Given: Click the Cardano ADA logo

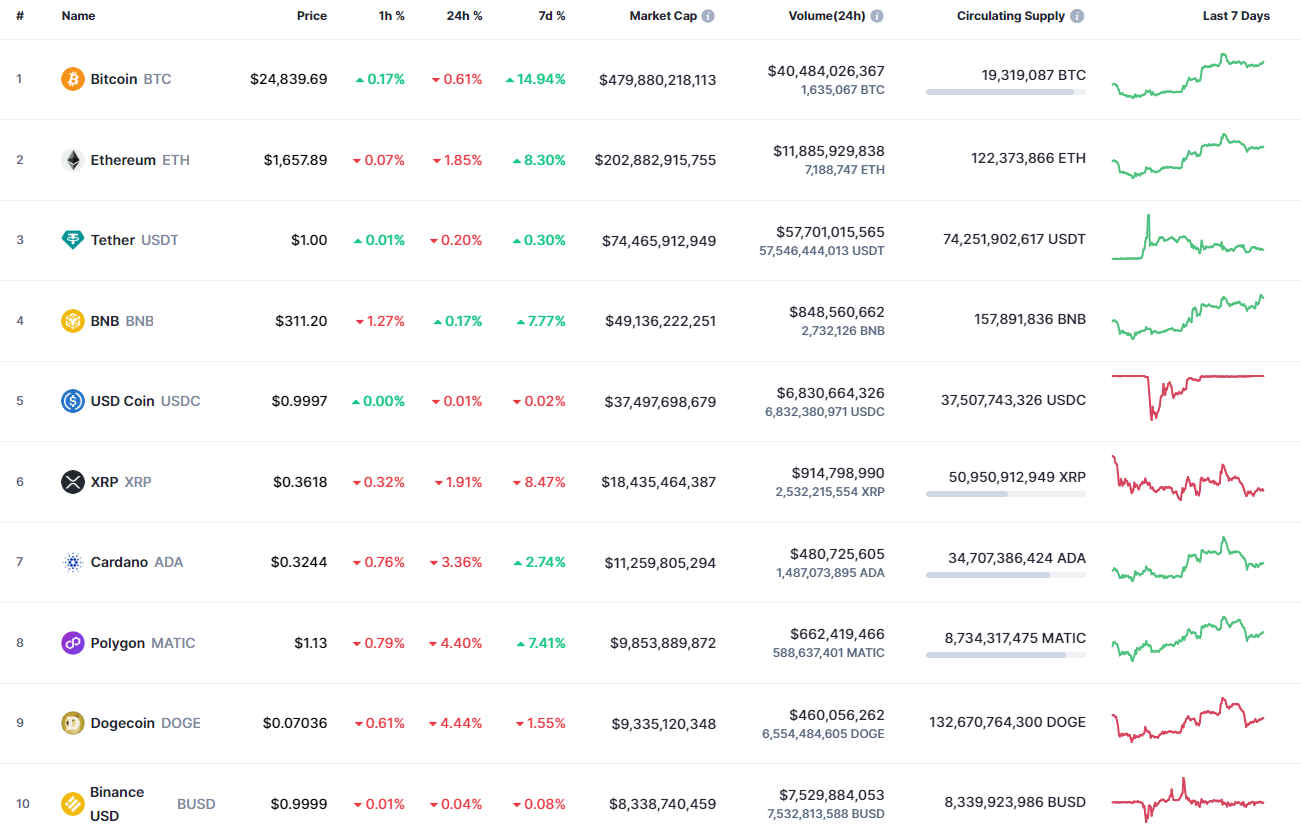Looking at the screenshot, I should (71, 561).
